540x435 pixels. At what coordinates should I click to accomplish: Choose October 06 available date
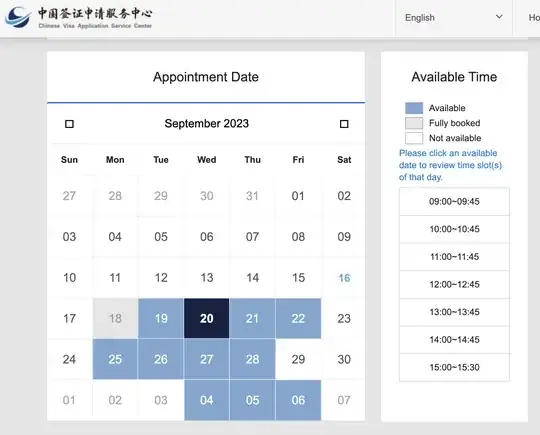click(x=298, y=400)
